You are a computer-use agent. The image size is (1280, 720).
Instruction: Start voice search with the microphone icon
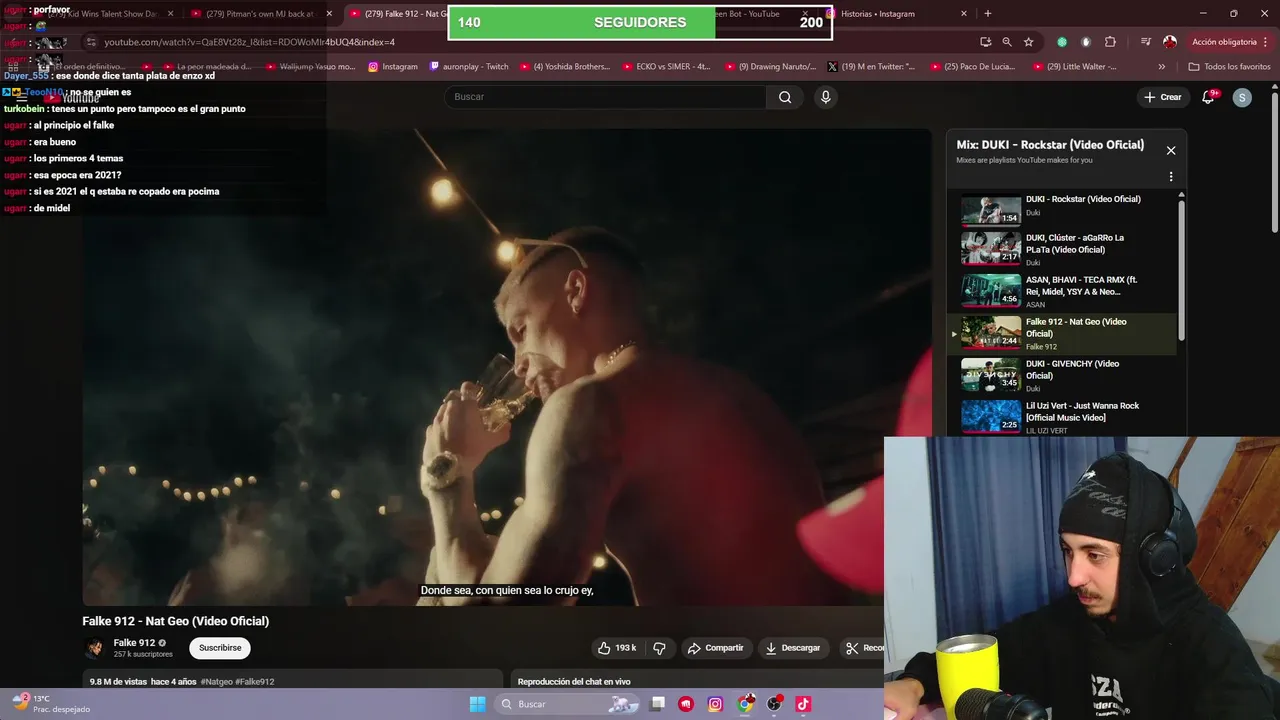825,97
